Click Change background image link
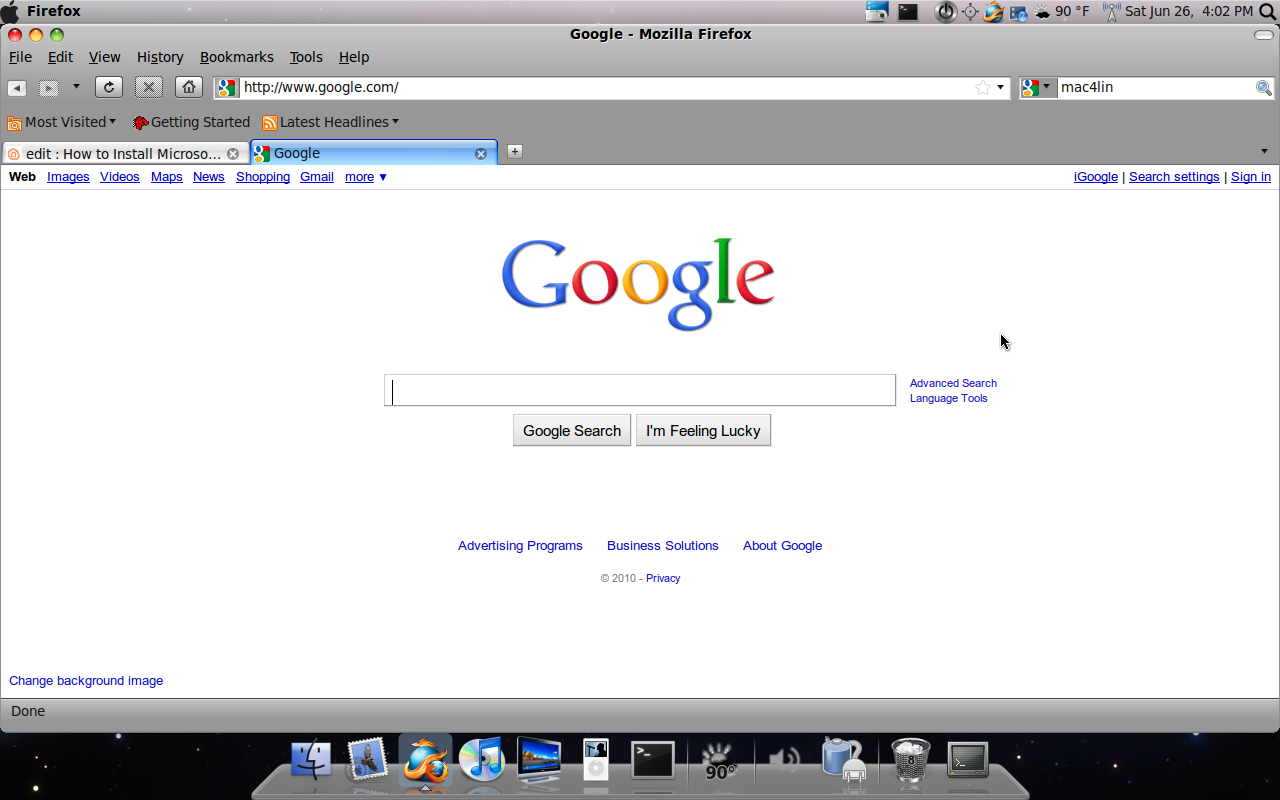Screen dimensions: 1280x800 [86, 681]
